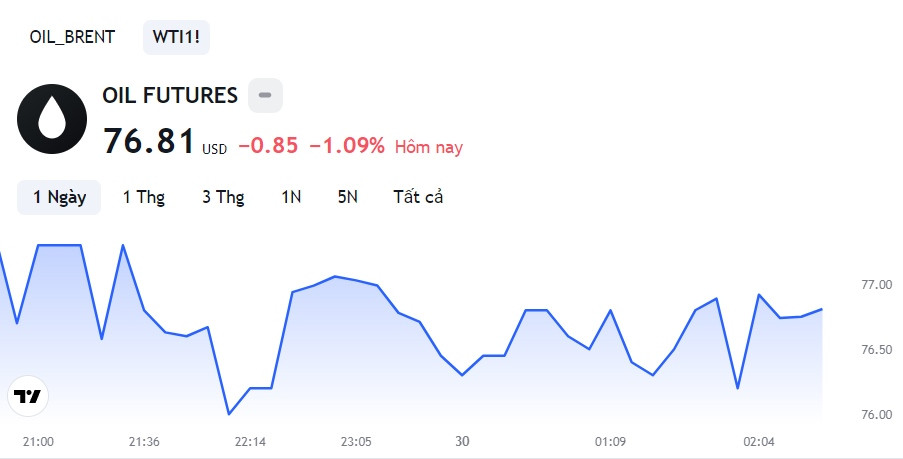The height and width of the screenshot is (459, 903).
Task: Select the WTI1! symbol tab
Action: tap(176, 37)
